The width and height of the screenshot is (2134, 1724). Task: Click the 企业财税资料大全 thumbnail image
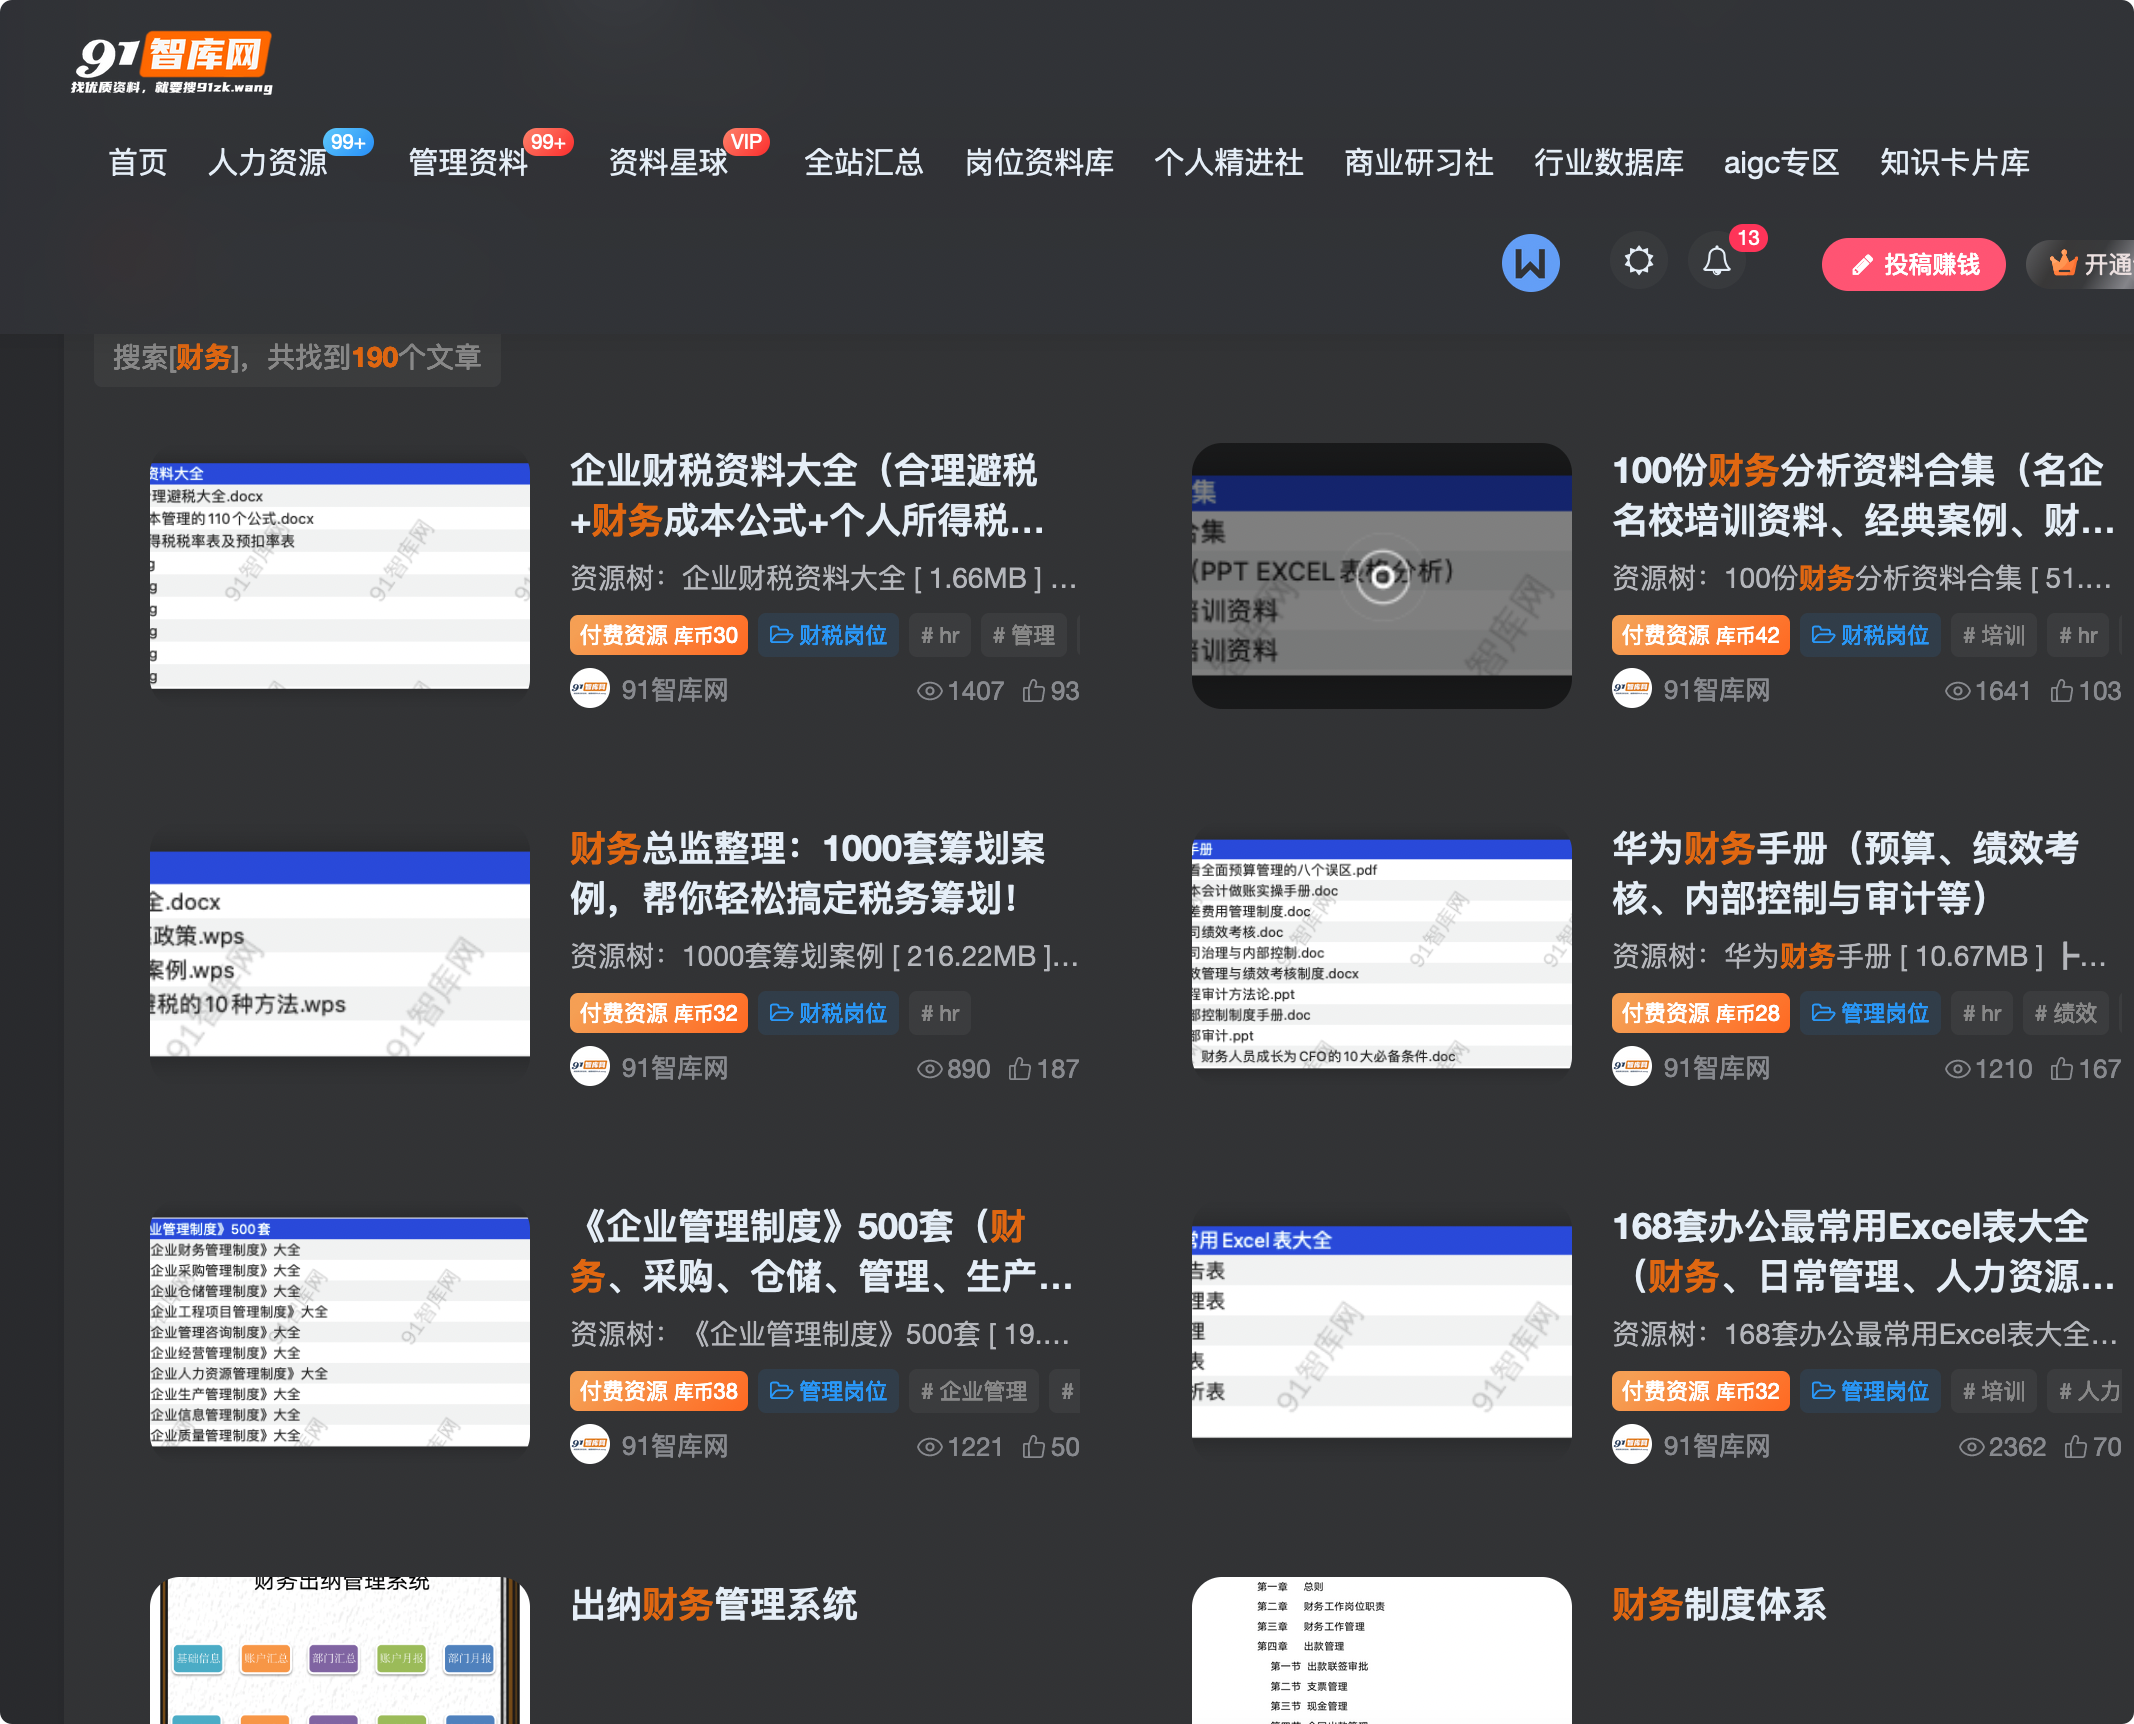tap(340, 575)
